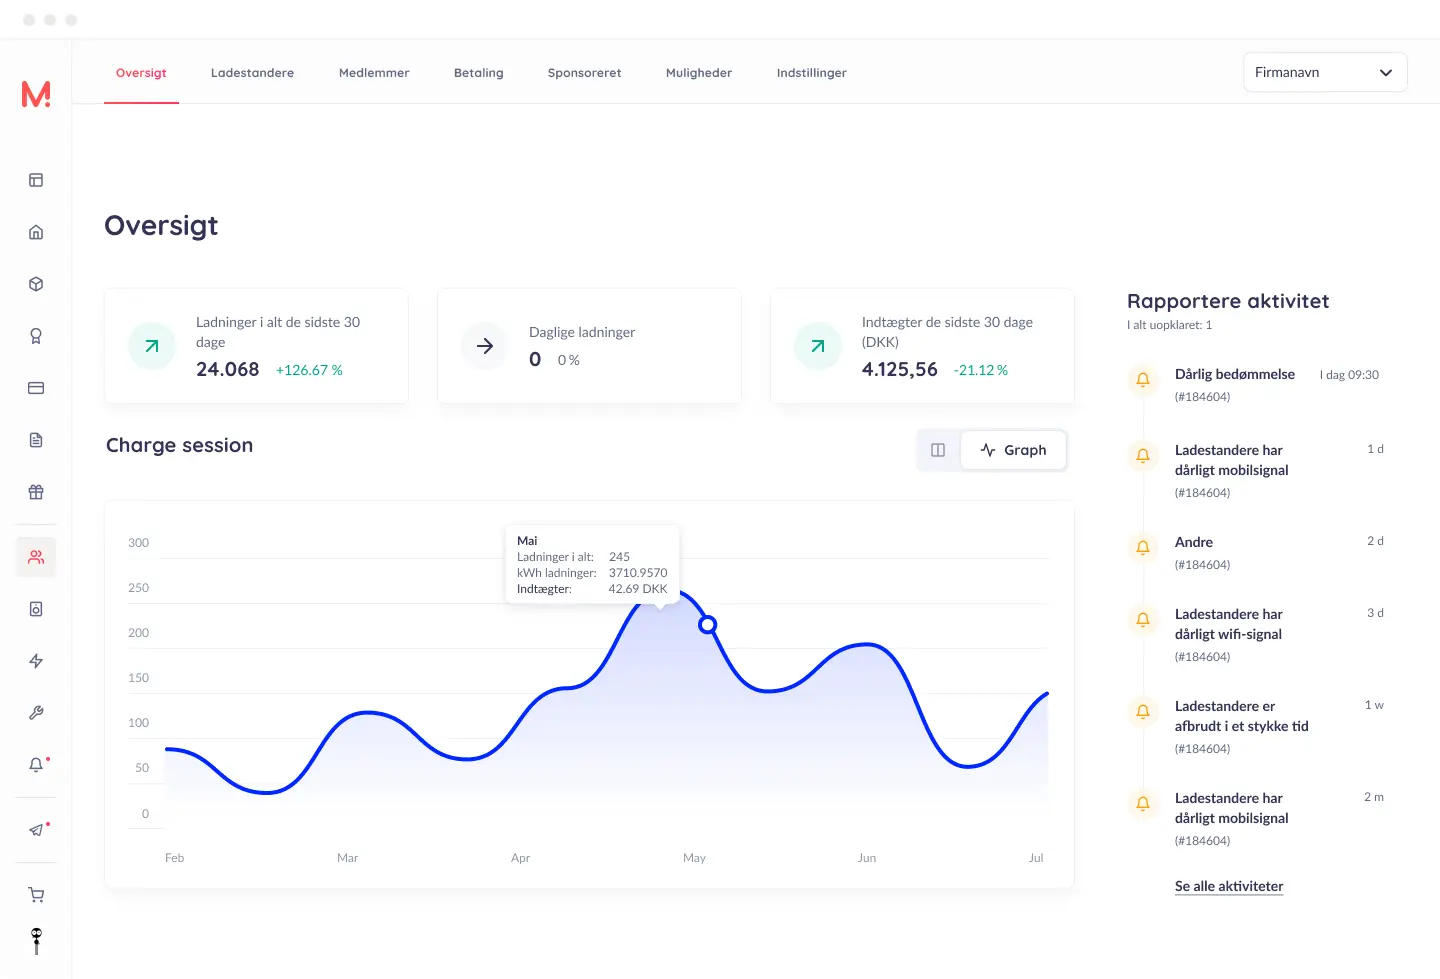Click the green arrow icon on Ladninger card
Screen dimensions: 1440x979
152,346
